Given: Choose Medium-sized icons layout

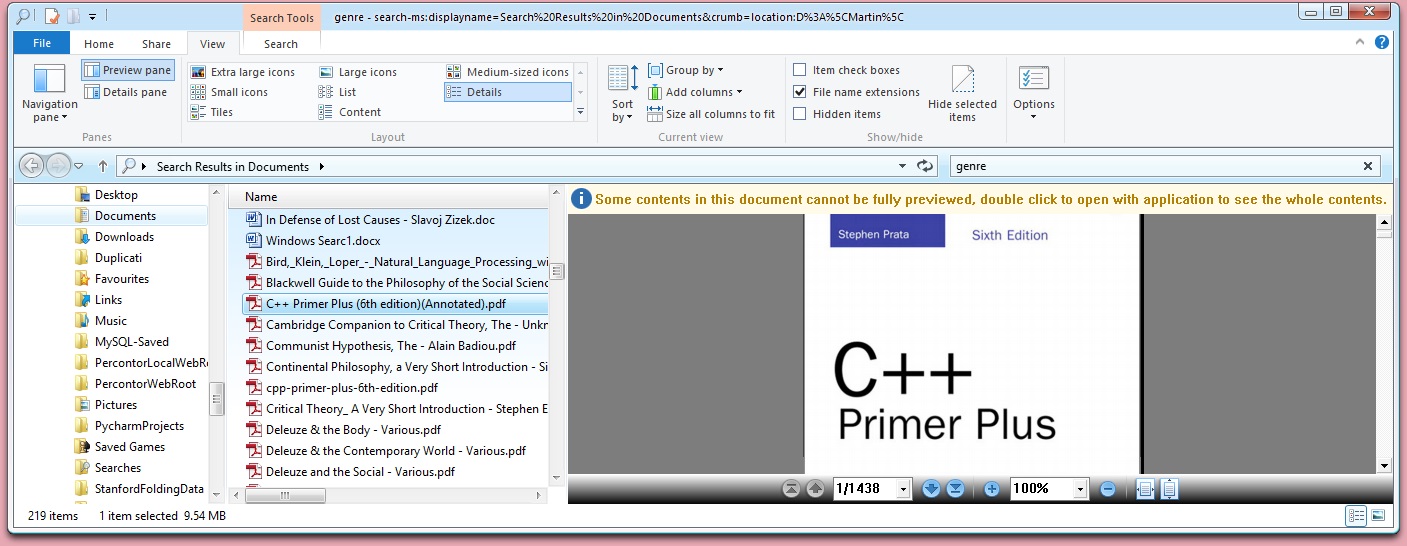Looking at the screenshot, I should [x=508, y=72].
